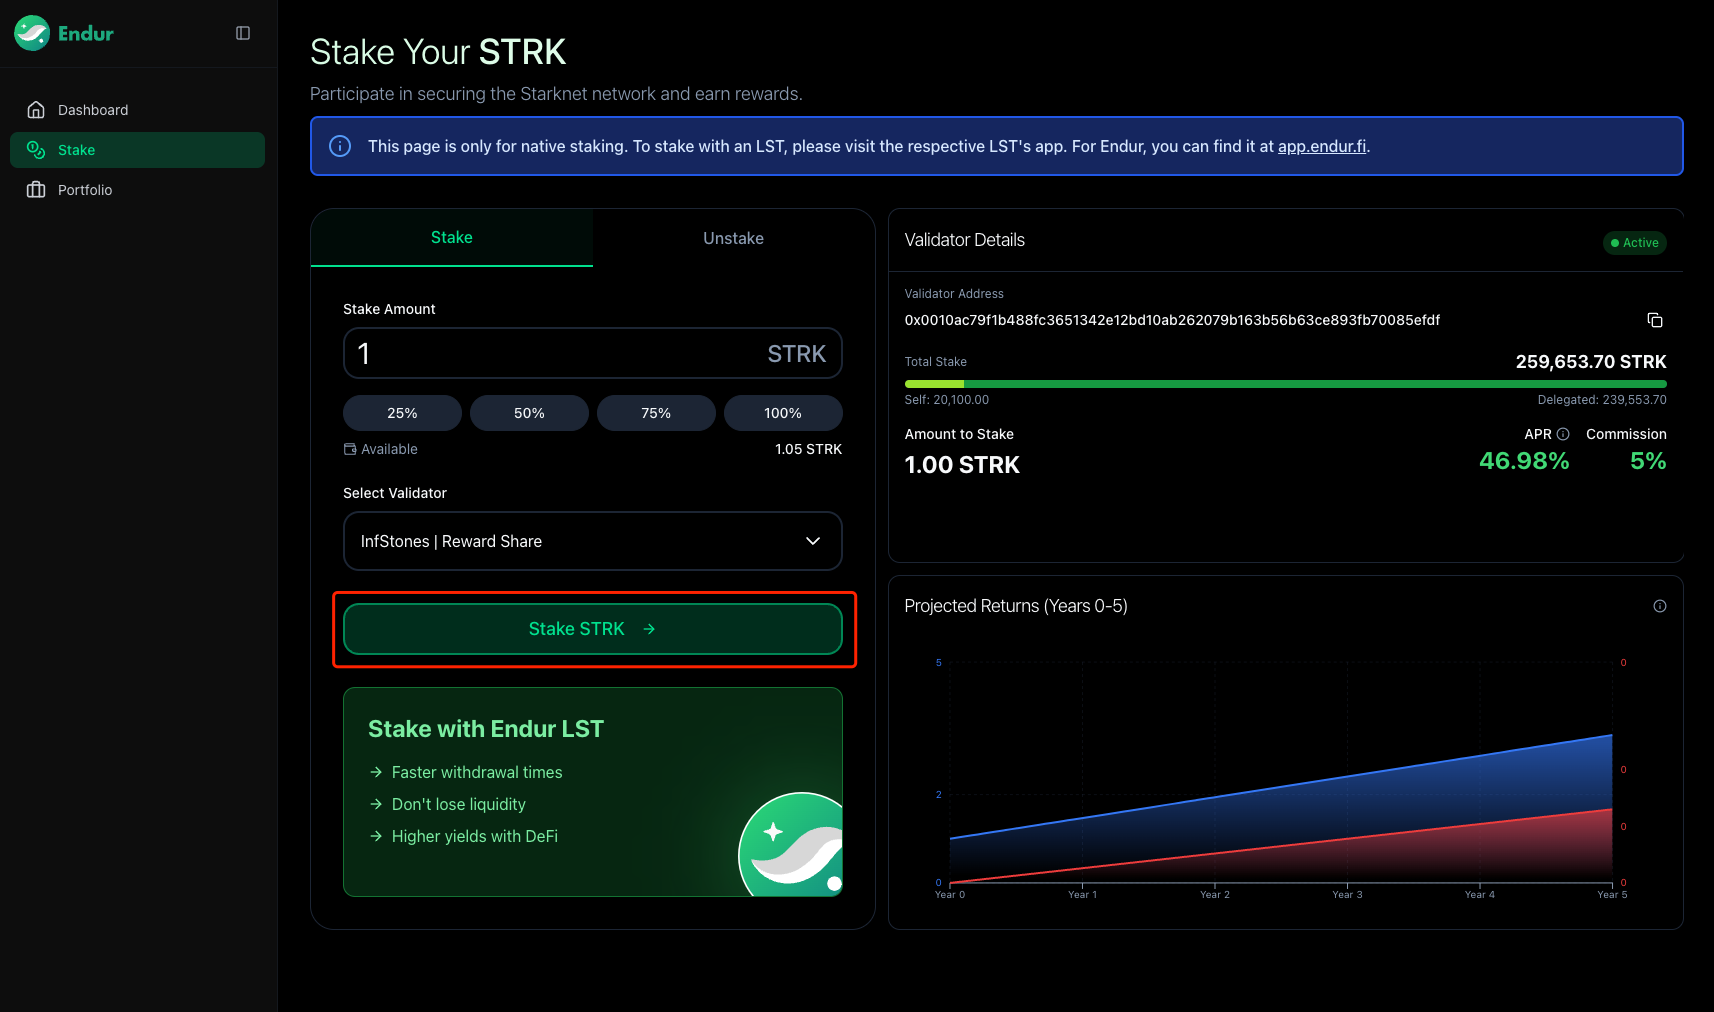1714x1012 pixels.
Task: Click arrow icon next to Faster withdrawal times
Action: 376,772
